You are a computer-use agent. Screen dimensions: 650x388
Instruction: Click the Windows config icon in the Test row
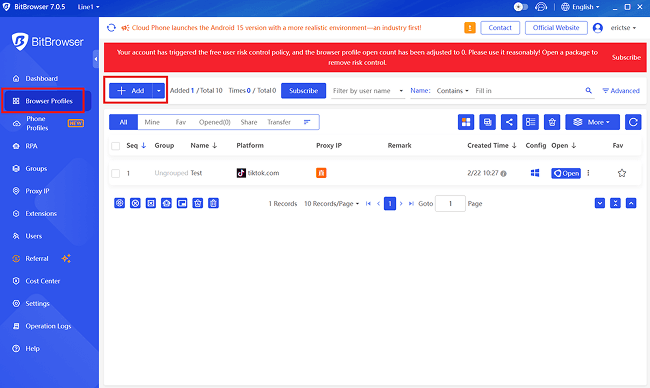click(x=535, y=173)
